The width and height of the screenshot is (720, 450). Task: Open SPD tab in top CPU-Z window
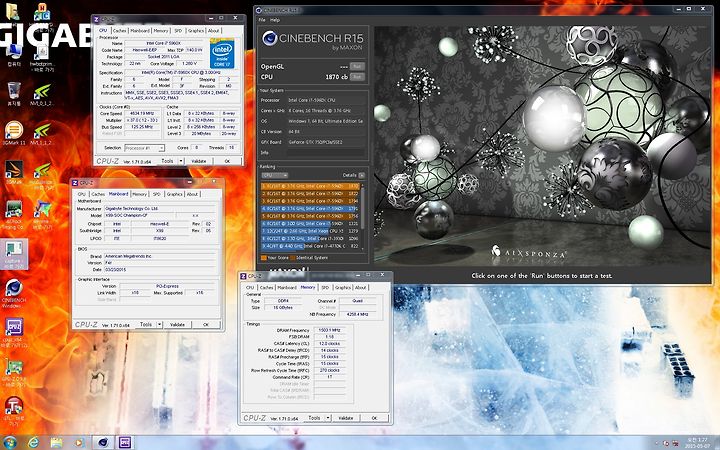(x=178, y=31)
